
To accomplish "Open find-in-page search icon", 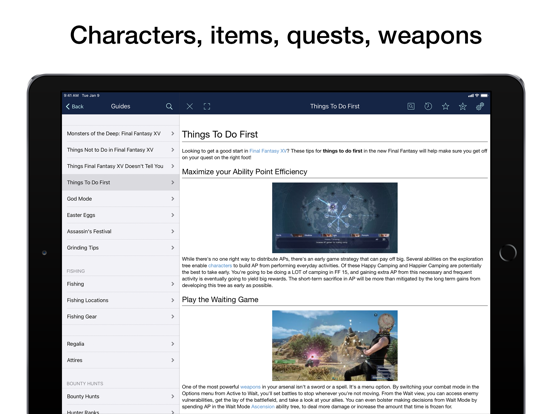I will 411,106.
